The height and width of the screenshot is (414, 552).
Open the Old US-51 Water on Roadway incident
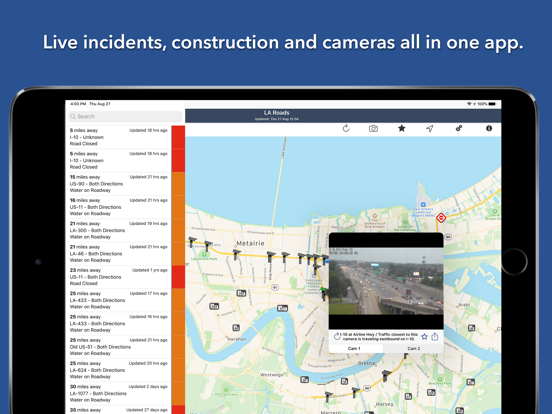click(125, 346)
